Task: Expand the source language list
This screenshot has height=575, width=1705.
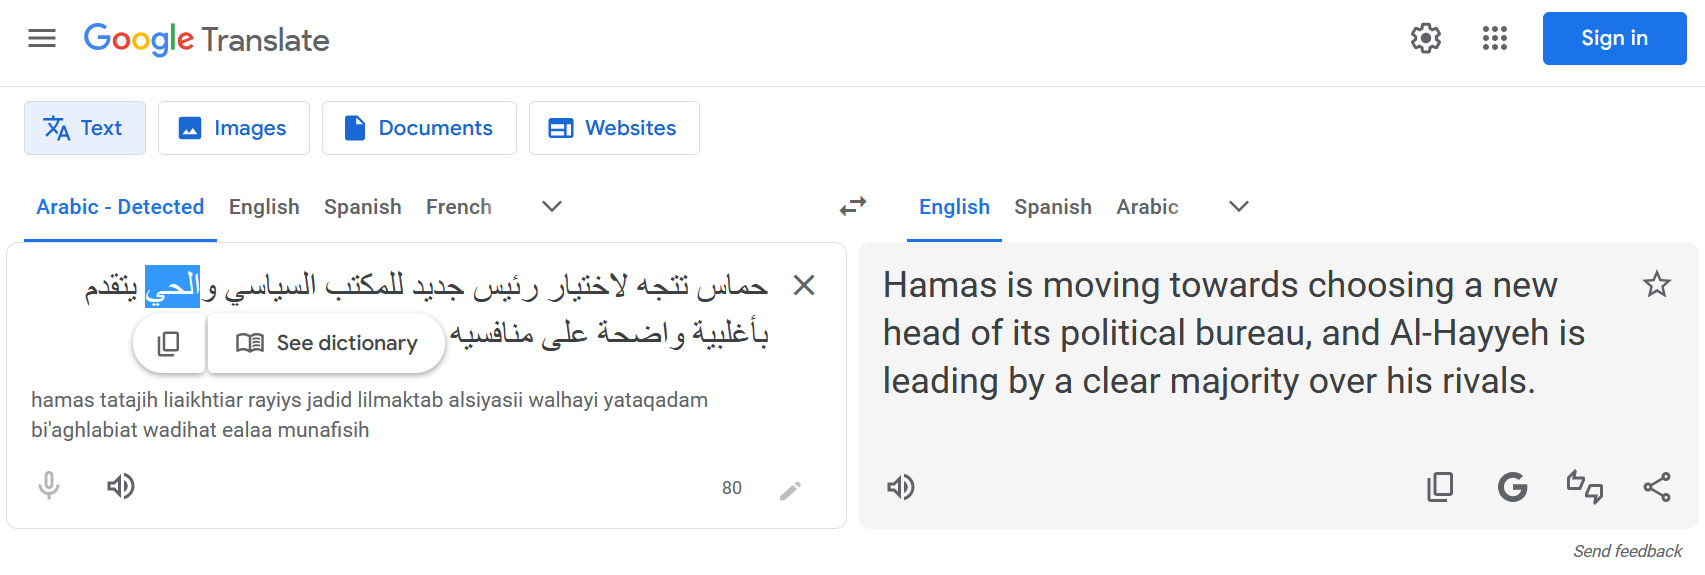Action: (x=552, y=207)
